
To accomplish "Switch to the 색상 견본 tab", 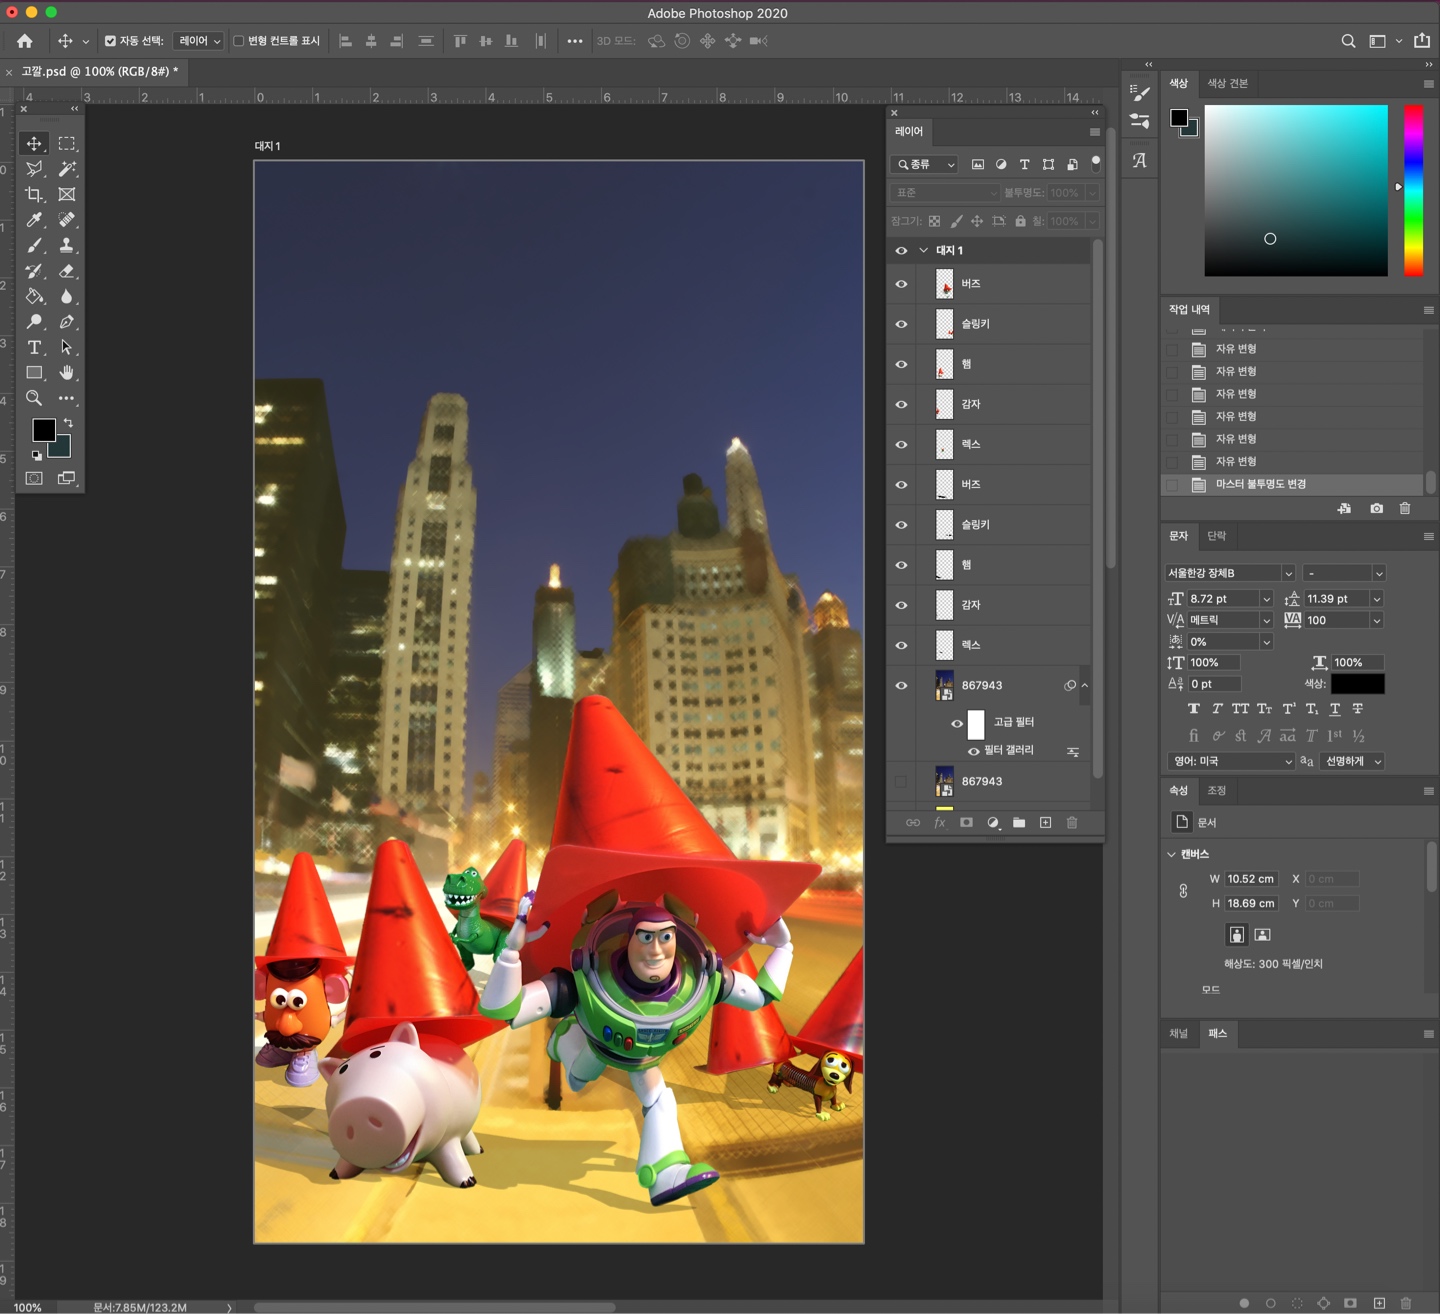I will pyautogui.click(x=1227, y=84).
